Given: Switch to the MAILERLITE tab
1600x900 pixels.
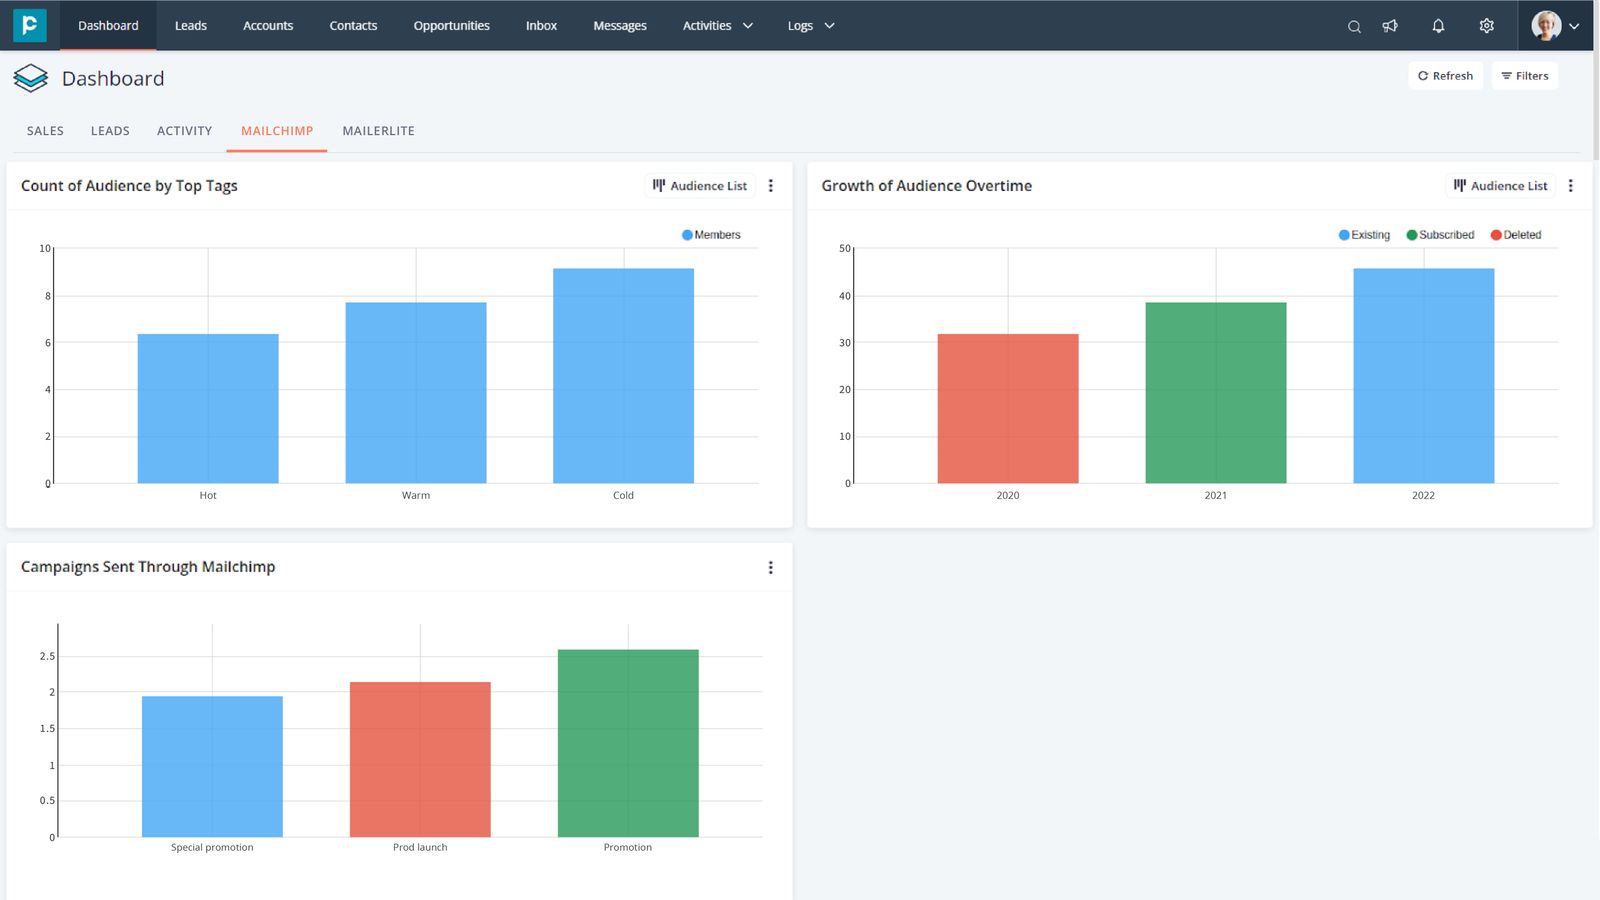Looking at the screenshot, I should click(378, 130).
